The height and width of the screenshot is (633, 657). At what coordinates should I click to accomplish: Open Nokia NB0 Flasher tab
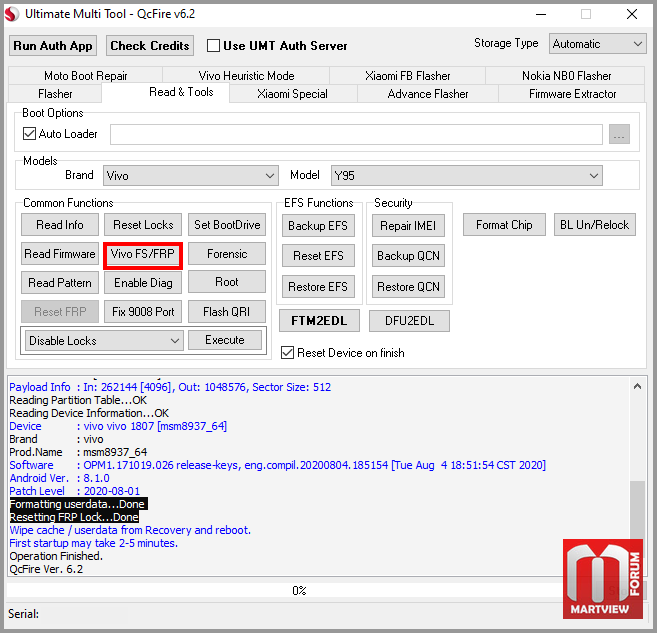pos(566,76)
